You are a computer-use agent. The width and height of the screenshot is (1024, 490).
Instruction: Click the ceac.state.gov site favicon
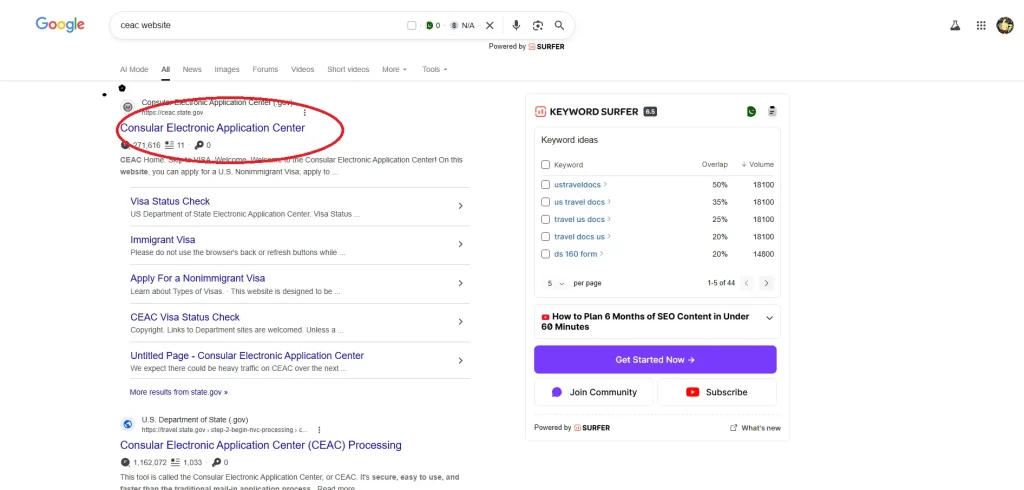pyautogui.click(x=128, y=108)
